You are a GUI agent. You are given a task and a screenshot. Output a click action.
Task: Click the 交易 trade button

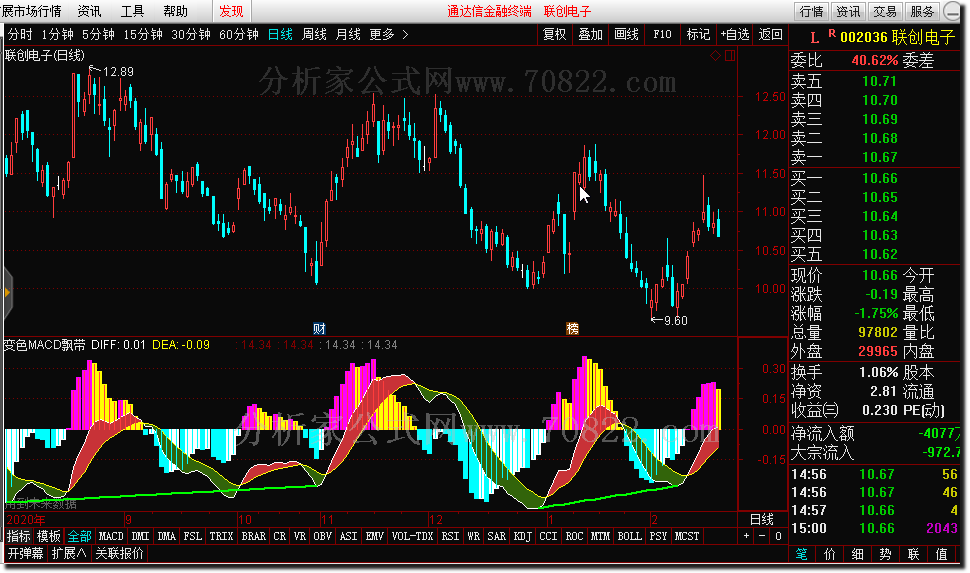tap(885, 11)
